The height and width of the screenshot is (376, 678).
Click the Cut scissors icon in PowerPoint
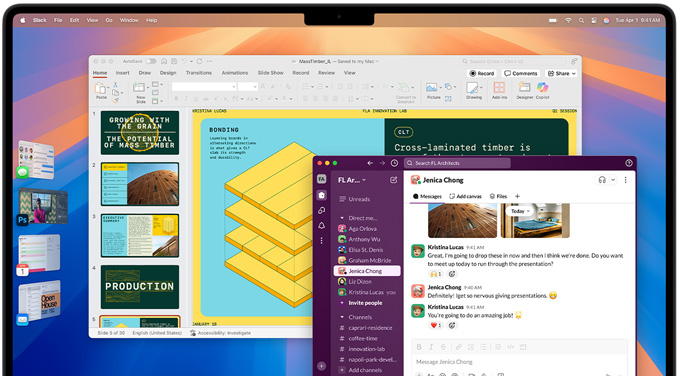(x=115, y=84)
